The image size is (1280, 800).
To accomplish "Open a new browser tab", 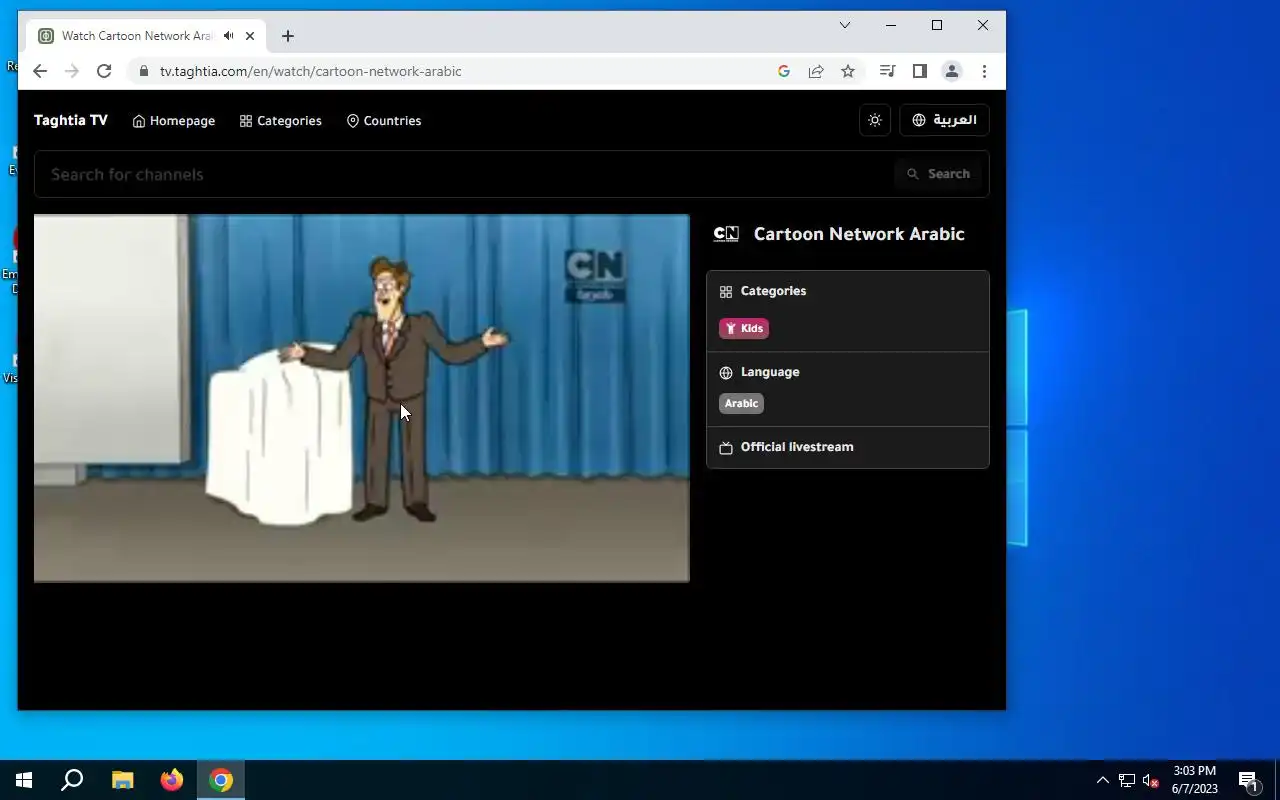I will [x=288, y=36].
